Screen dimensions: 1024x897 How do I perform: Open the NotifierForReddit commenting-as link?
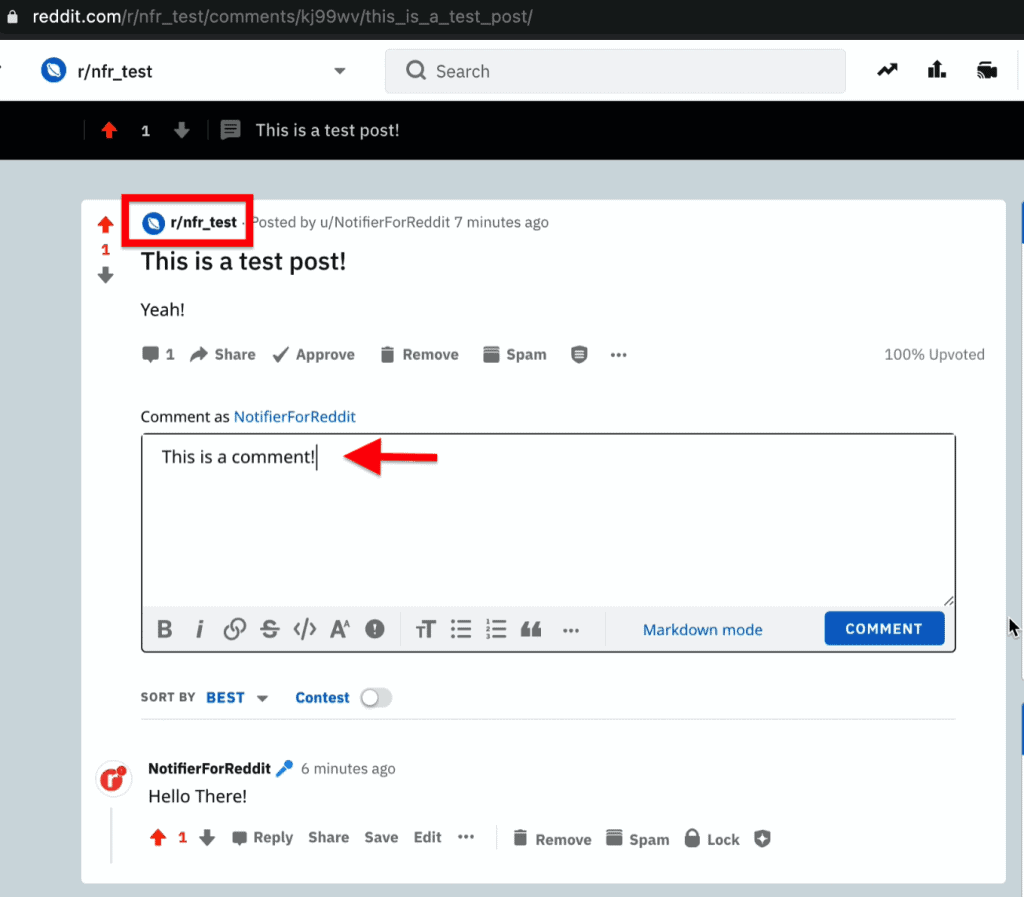(295, 417)
